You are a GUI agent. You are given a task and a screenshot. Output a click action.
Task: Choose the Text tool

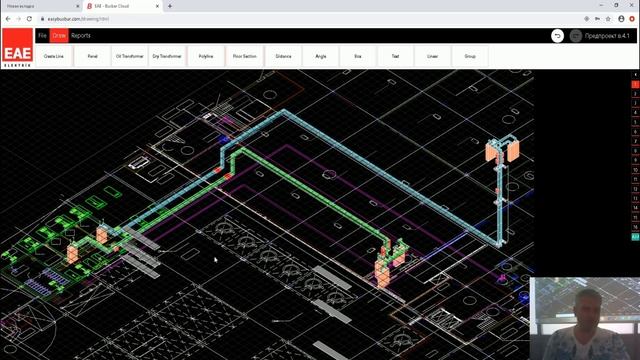pos(395,56)
